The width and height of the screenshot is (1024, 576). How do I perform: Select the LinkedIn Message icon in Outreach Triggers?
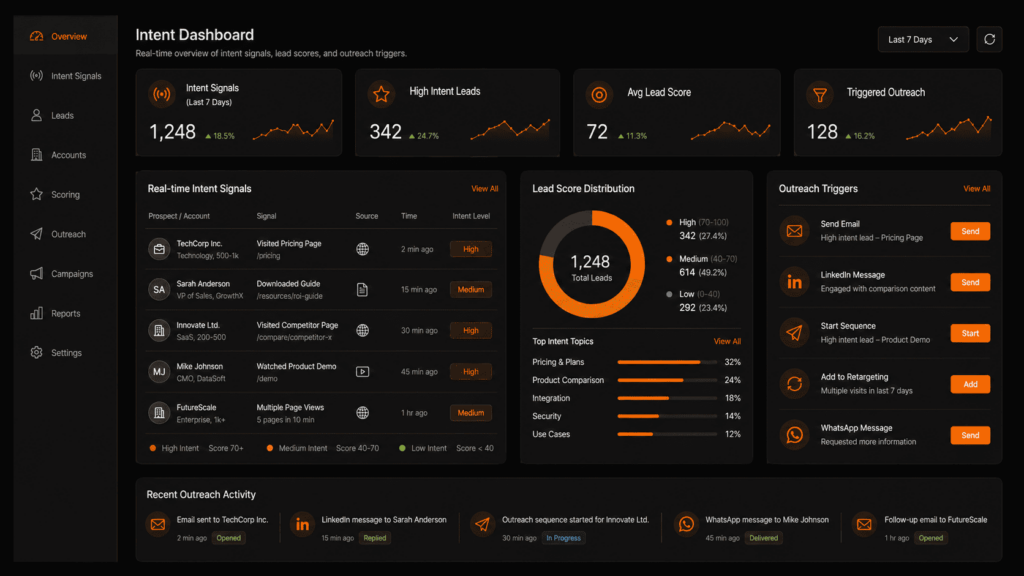pos(794,282)
